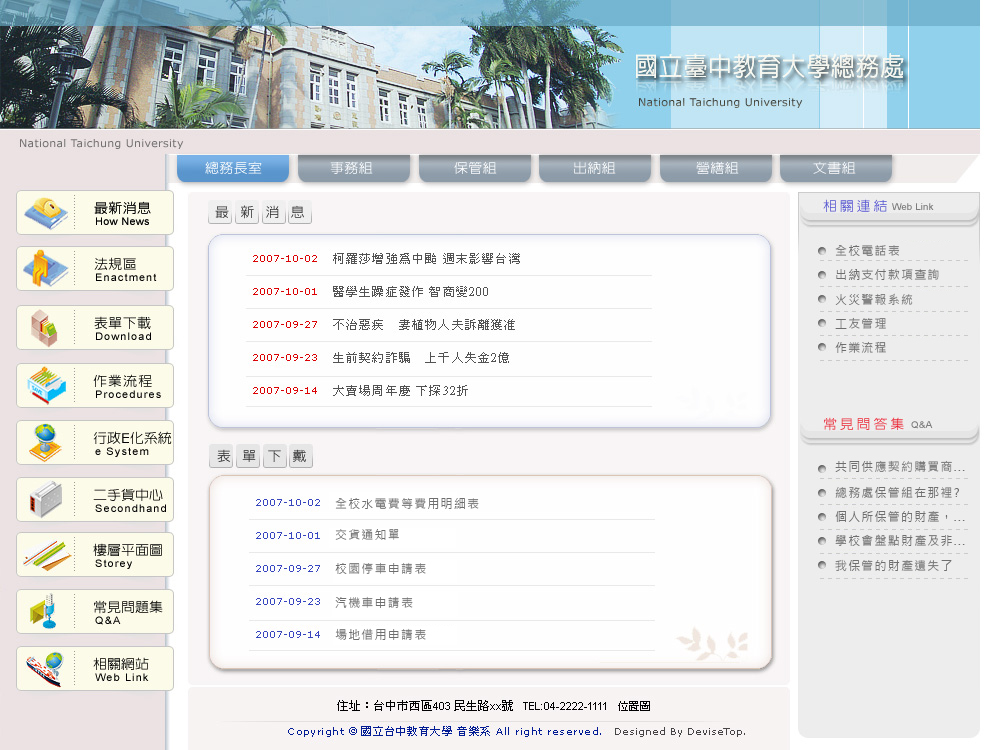Click the 最新消息 How News label
This screenshot has width=1000, height=750.
point(122,214)
